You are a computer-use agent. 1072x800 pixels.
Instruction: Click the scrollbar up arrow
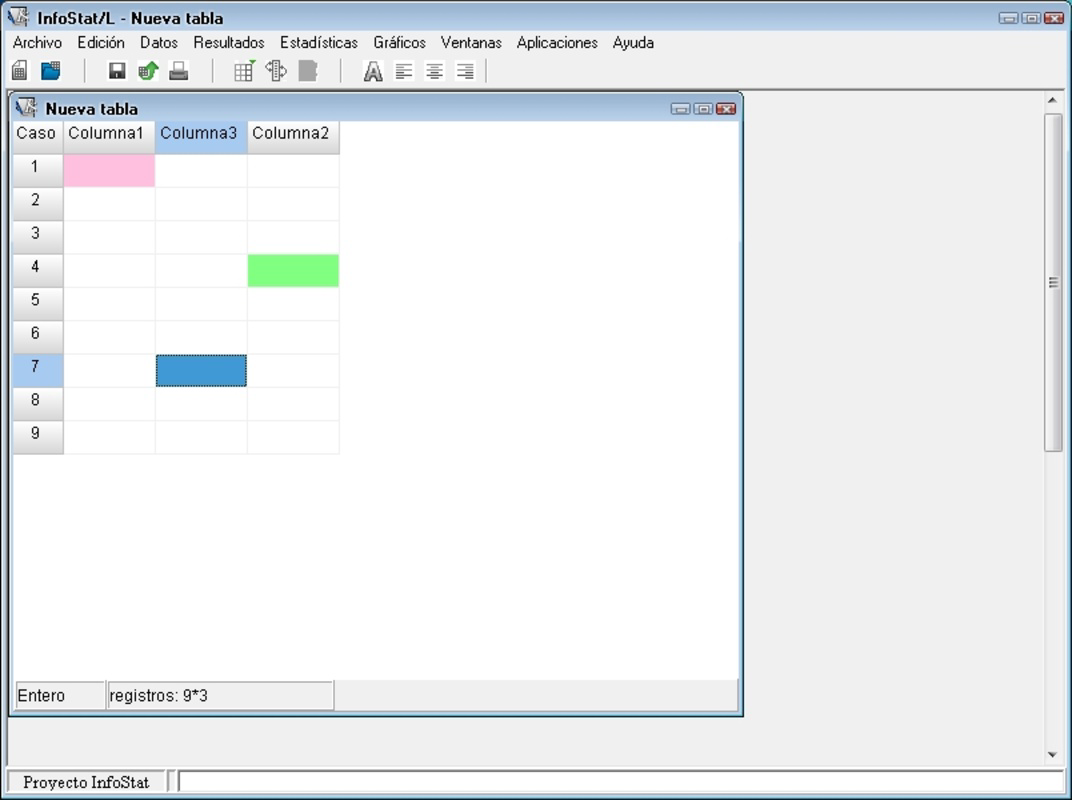(x=1053, y=101)
